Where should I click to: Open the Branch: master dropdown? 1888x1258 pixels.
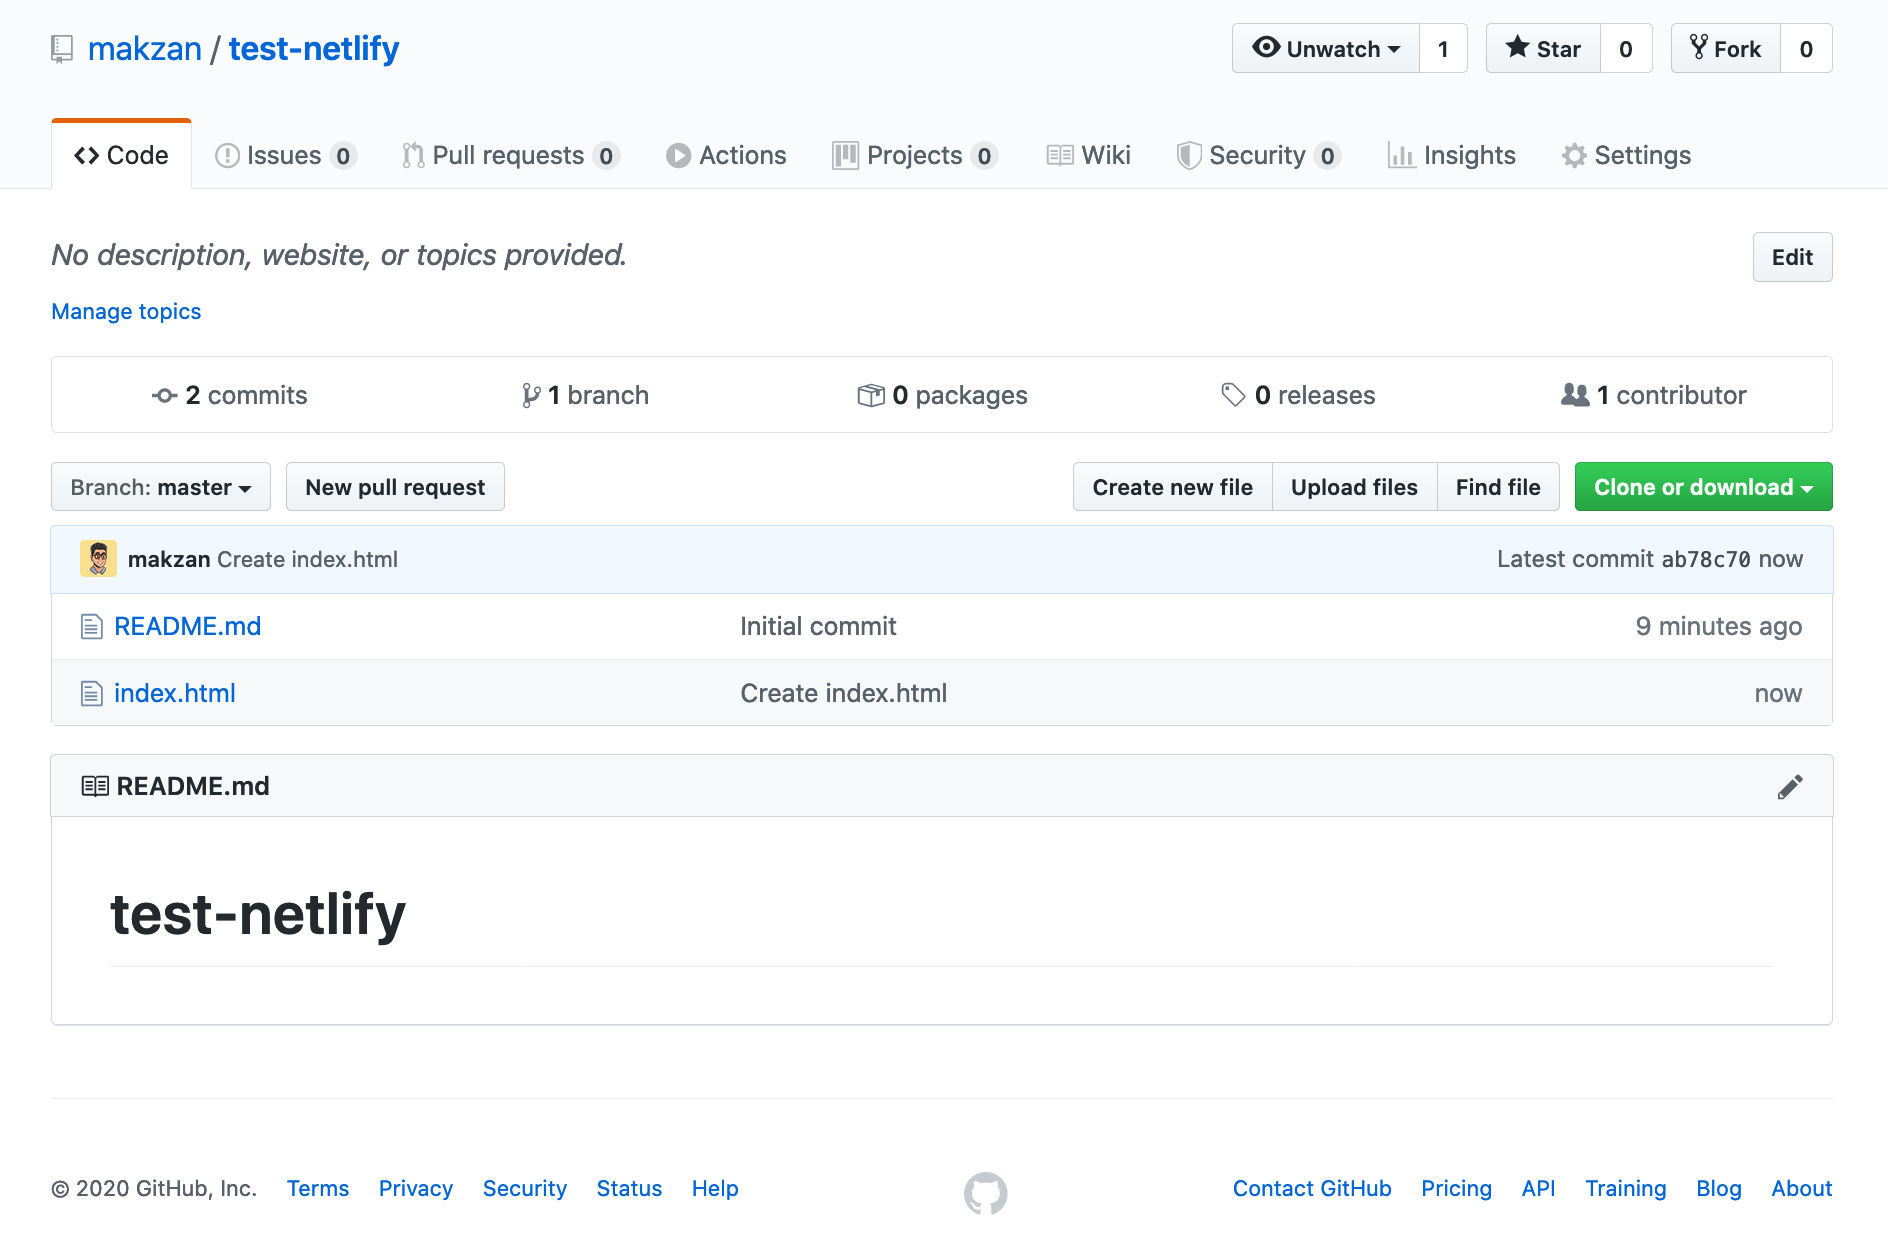(x=160, y=487)
